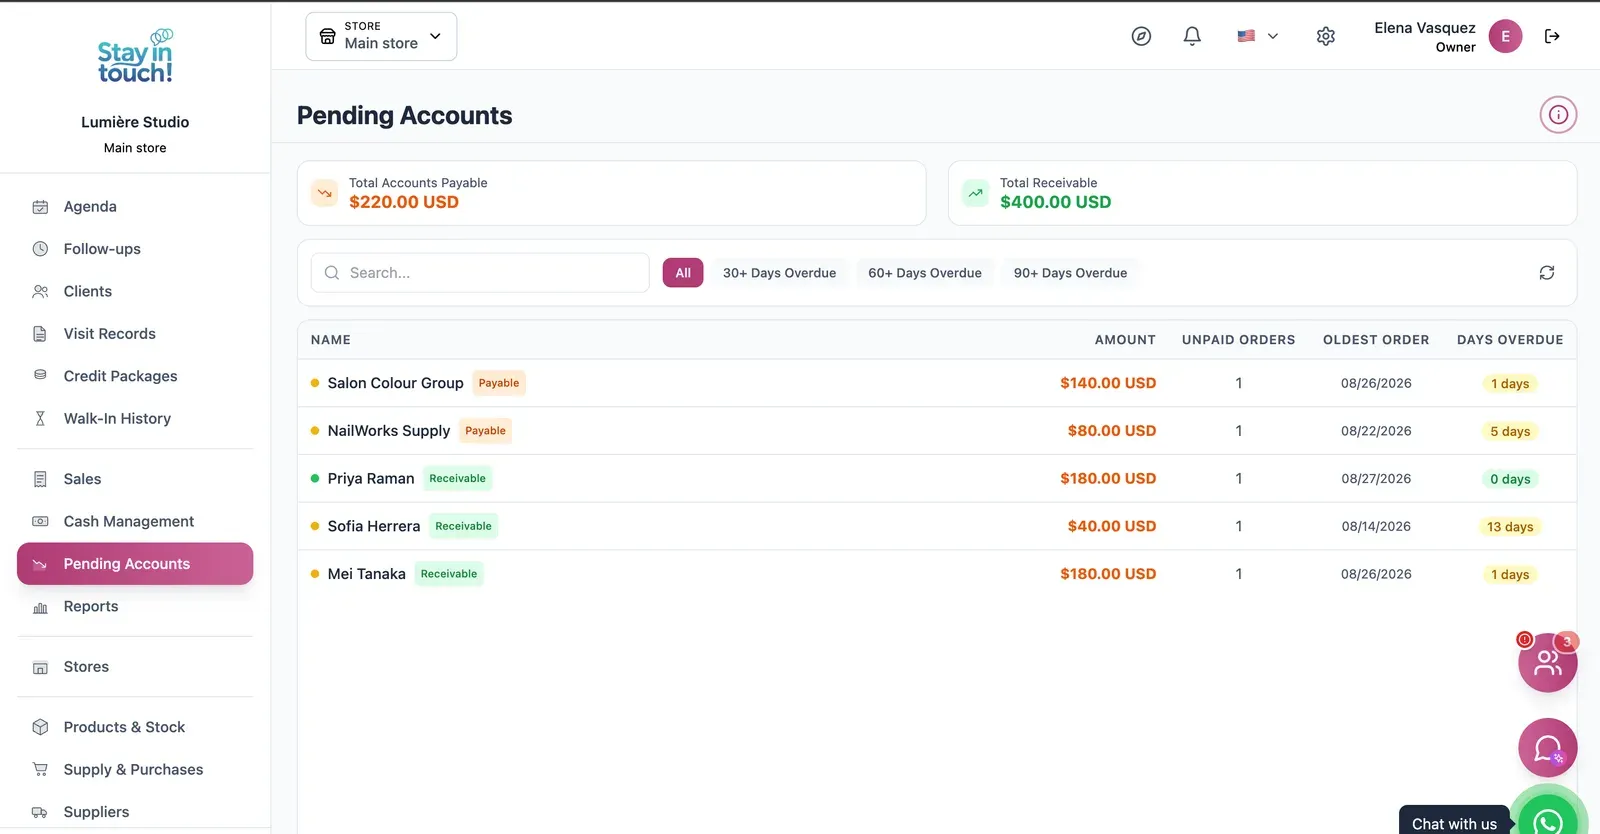Viewport: 1600px width, 834px height.
Task: Open the notifications bell
Action: [x=1192, y=36]
